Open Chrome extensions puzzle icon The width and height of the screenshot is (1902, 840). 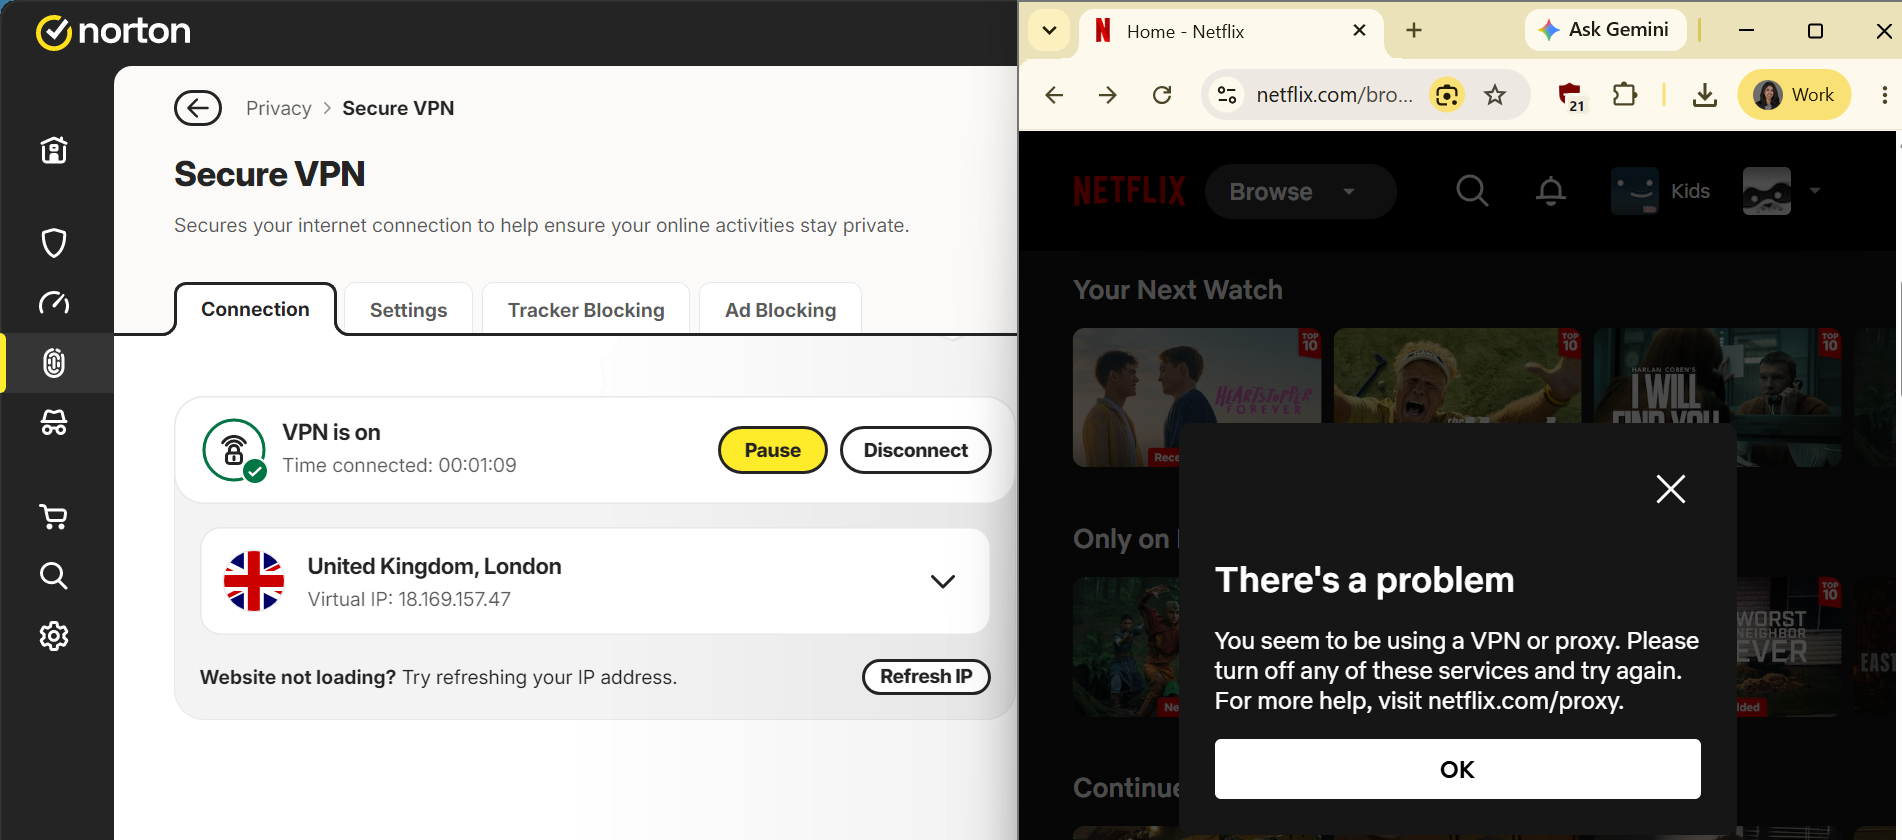pyautogui.click(x=1625, y=95)
